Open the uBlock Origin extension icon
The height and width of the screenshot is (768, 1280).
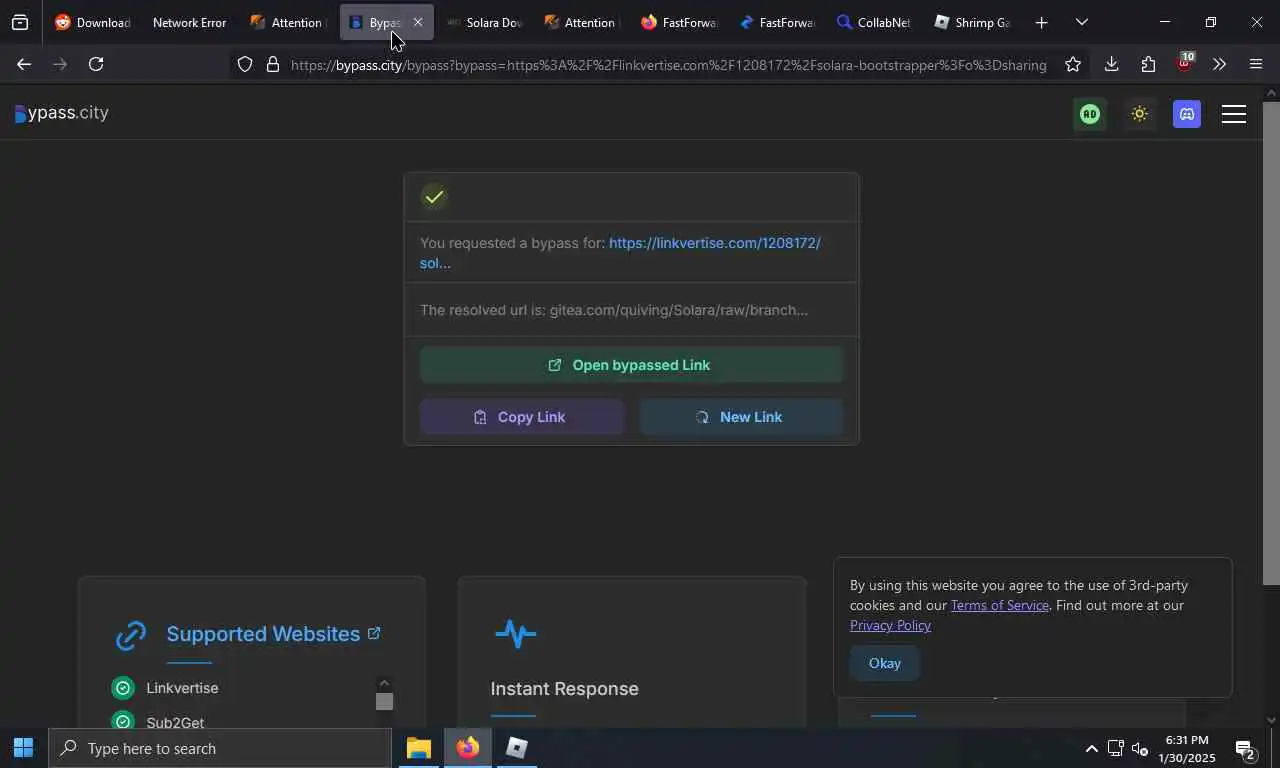point(1185,63)
